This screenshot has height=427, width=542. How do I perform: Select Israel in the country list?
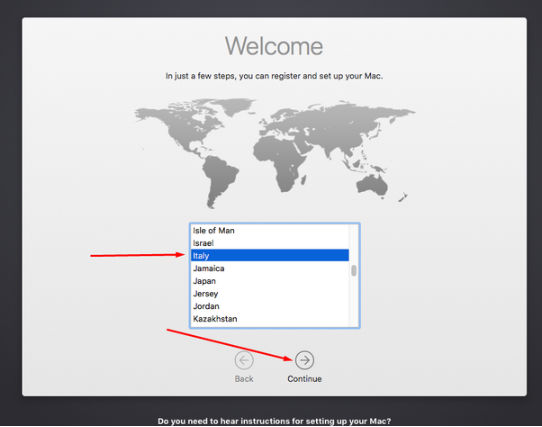270,243
